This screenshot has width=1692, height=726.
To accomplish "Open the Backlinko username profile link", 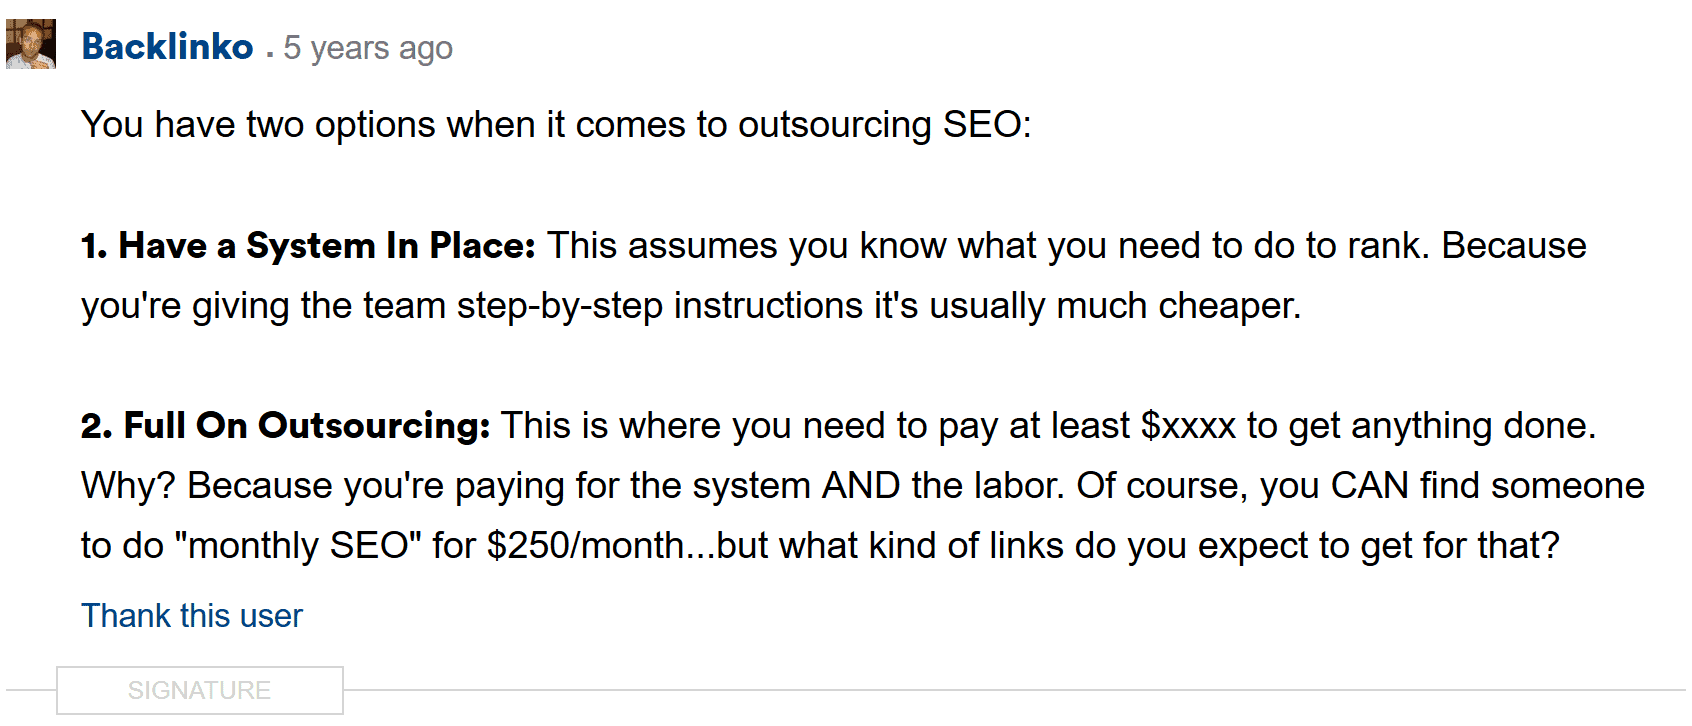I will pos(167,47).
